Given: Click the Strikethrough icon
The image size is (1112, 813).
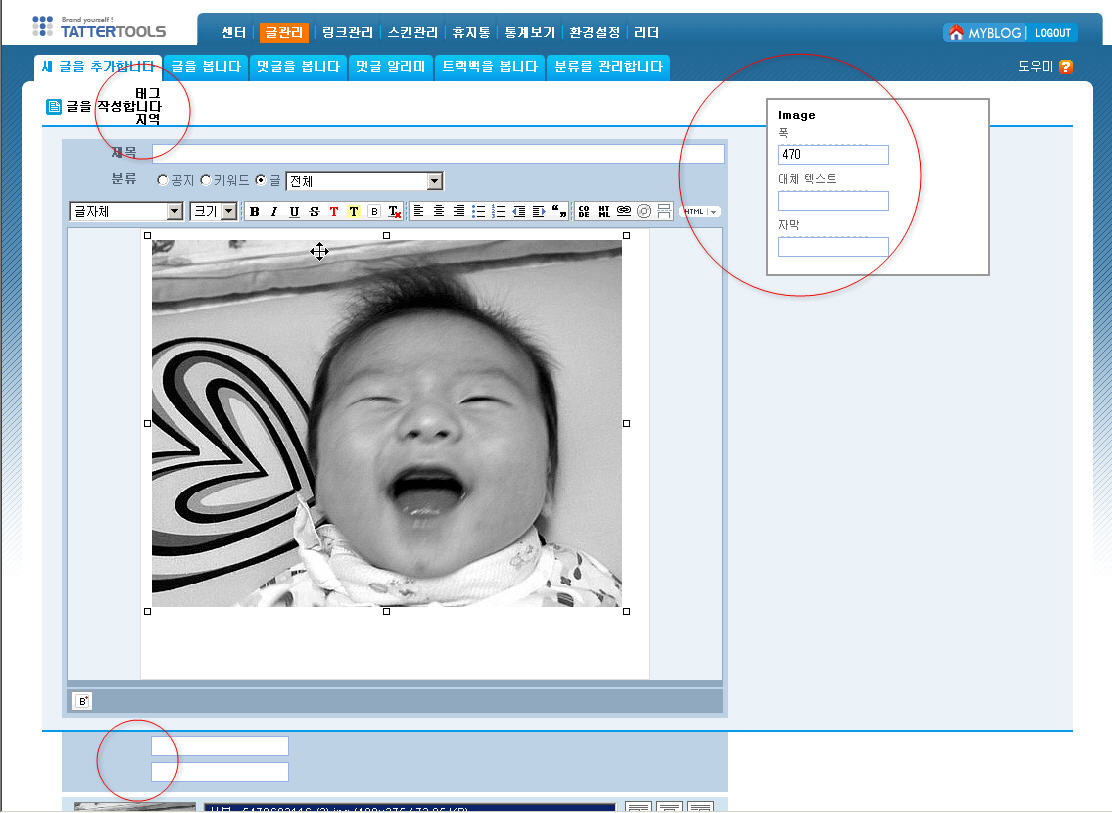Looking at the screenshot, I should point(314,211).
